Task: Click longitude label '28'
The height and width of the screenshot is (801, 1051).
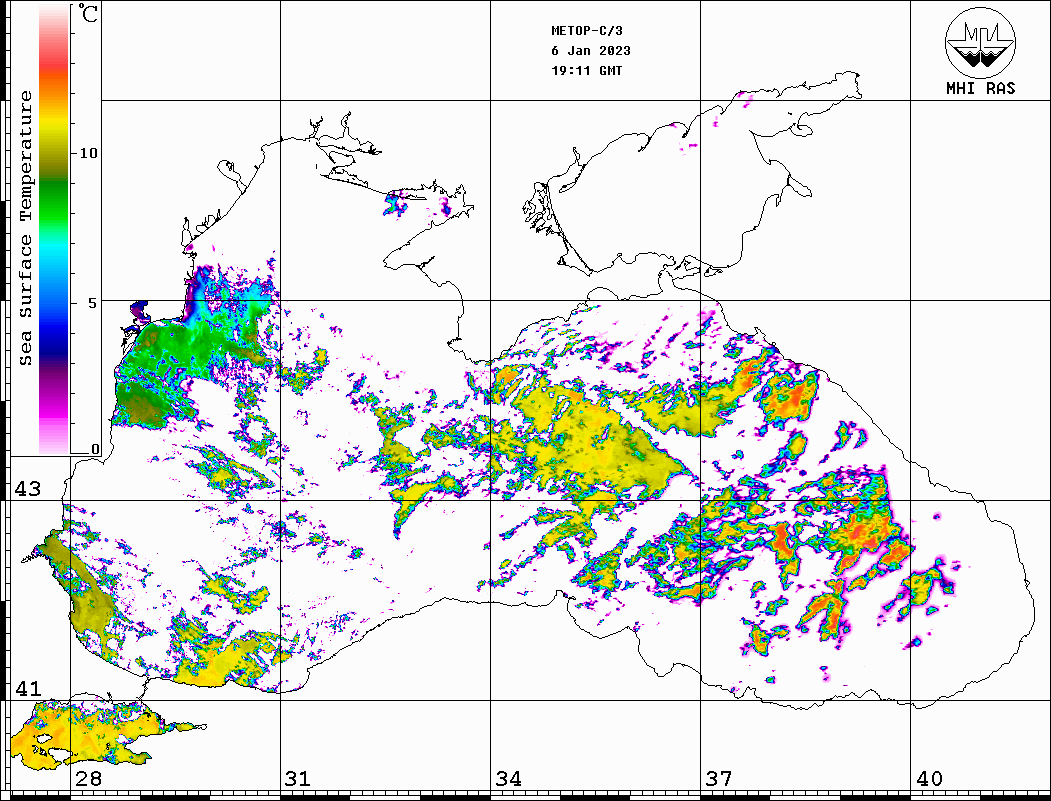Action: pyautogui.click(x=88, y=779)
